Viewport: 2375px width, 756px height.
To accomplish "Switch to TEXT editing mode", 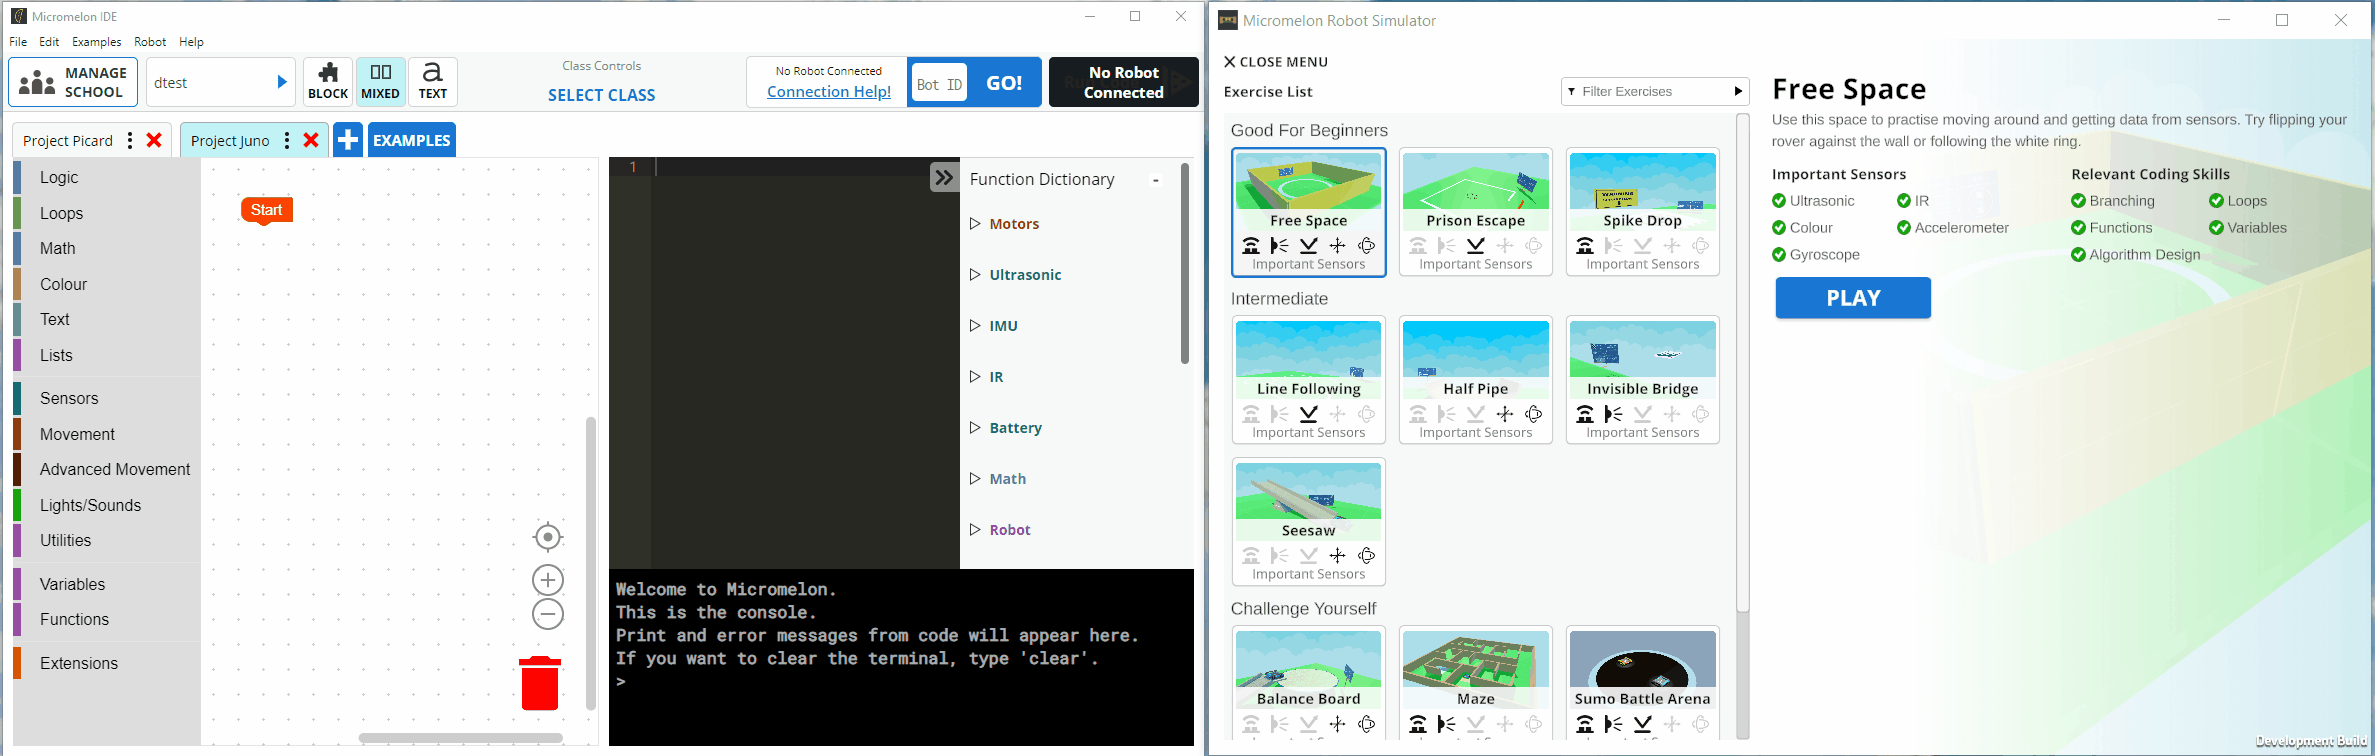I will coord(433,82).
